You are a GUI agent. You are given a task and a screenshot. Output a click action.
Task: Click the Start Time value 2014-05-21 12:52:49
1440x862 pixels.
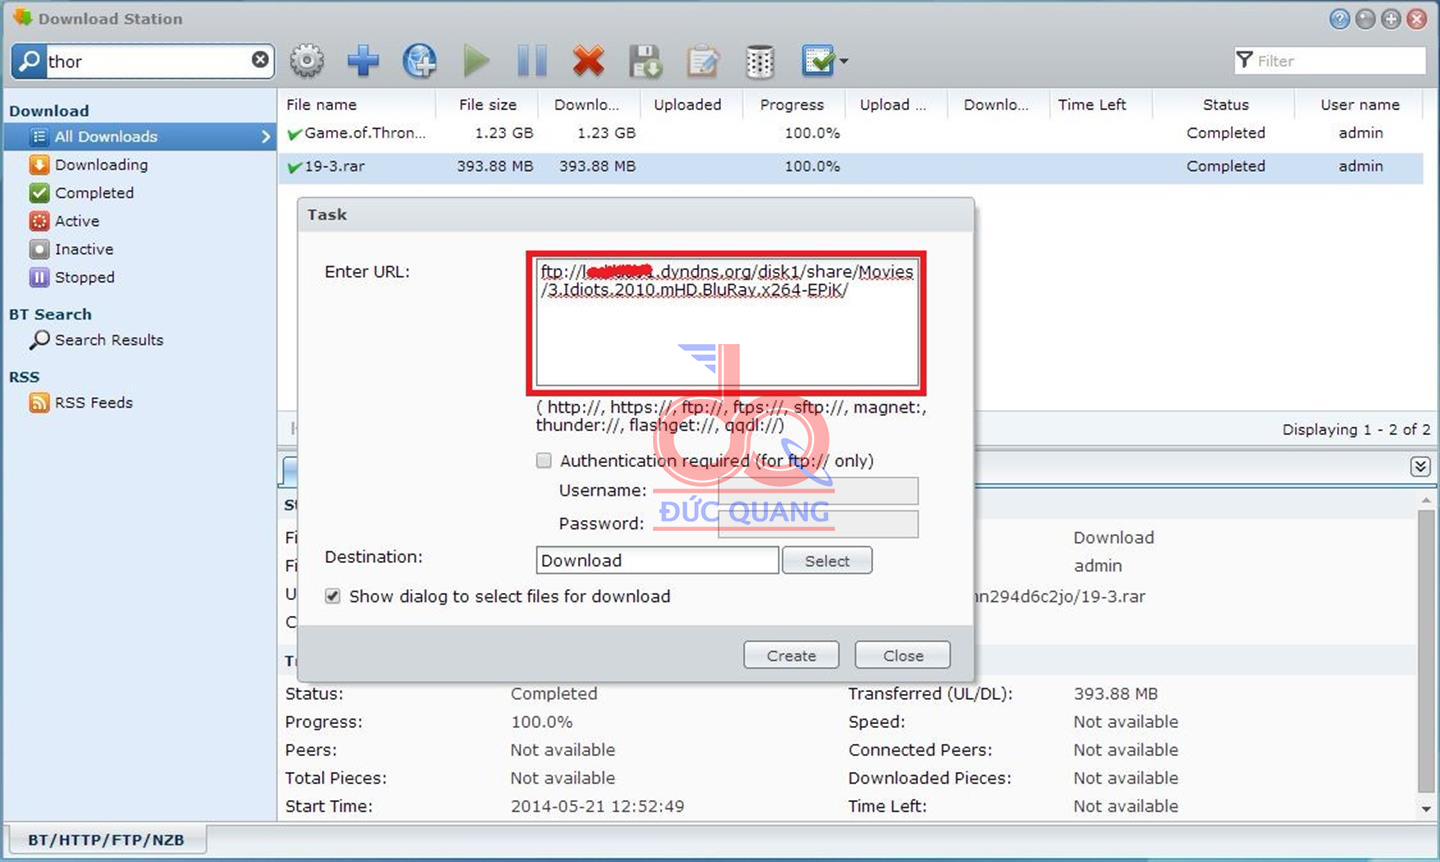[597, 806]
